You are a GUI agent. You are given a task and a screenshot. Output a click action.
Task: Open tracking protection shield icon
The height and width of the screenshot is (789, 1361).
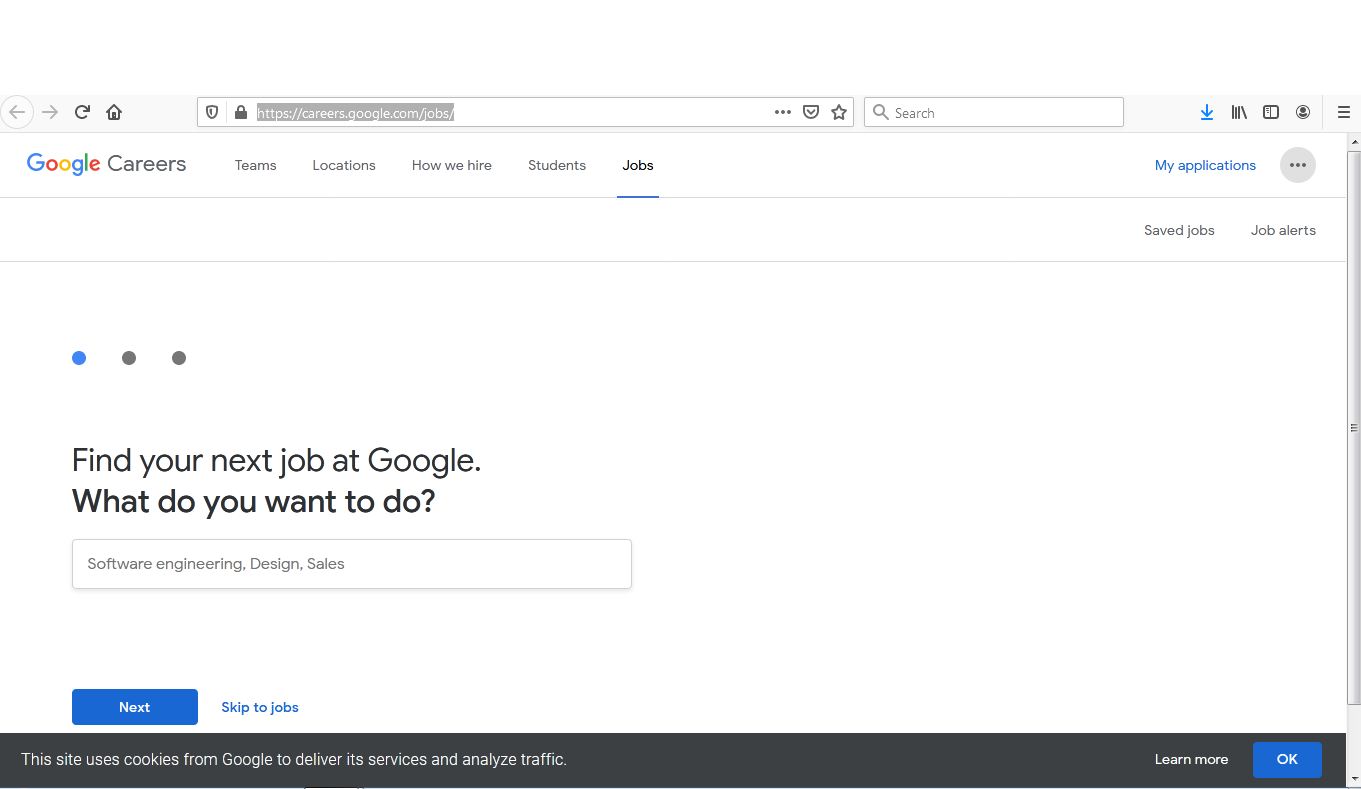pos(212,113)
